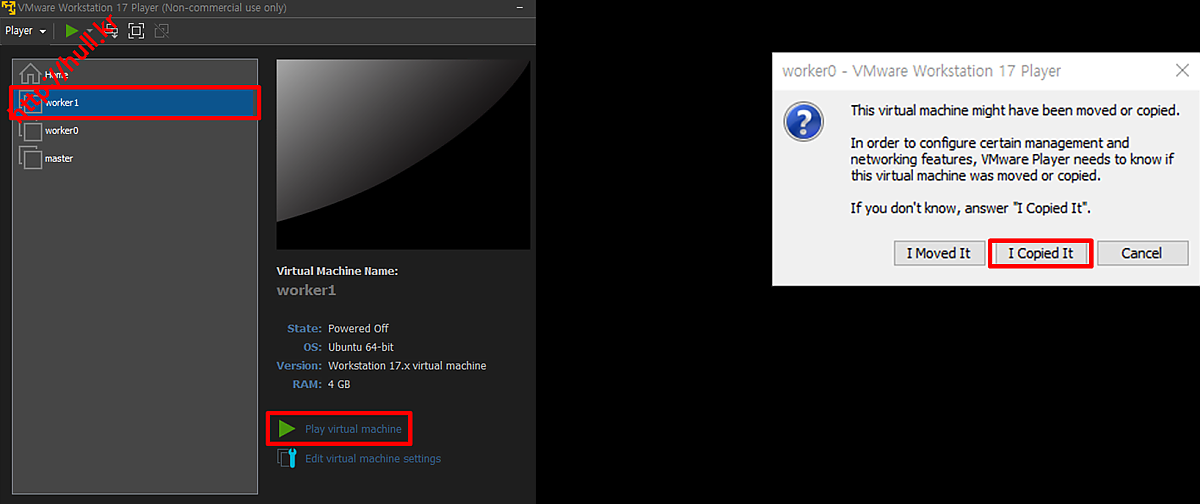Enter full screen mode from toolbar
This screenshot has height=504, width=1200.
click(136, 31)
